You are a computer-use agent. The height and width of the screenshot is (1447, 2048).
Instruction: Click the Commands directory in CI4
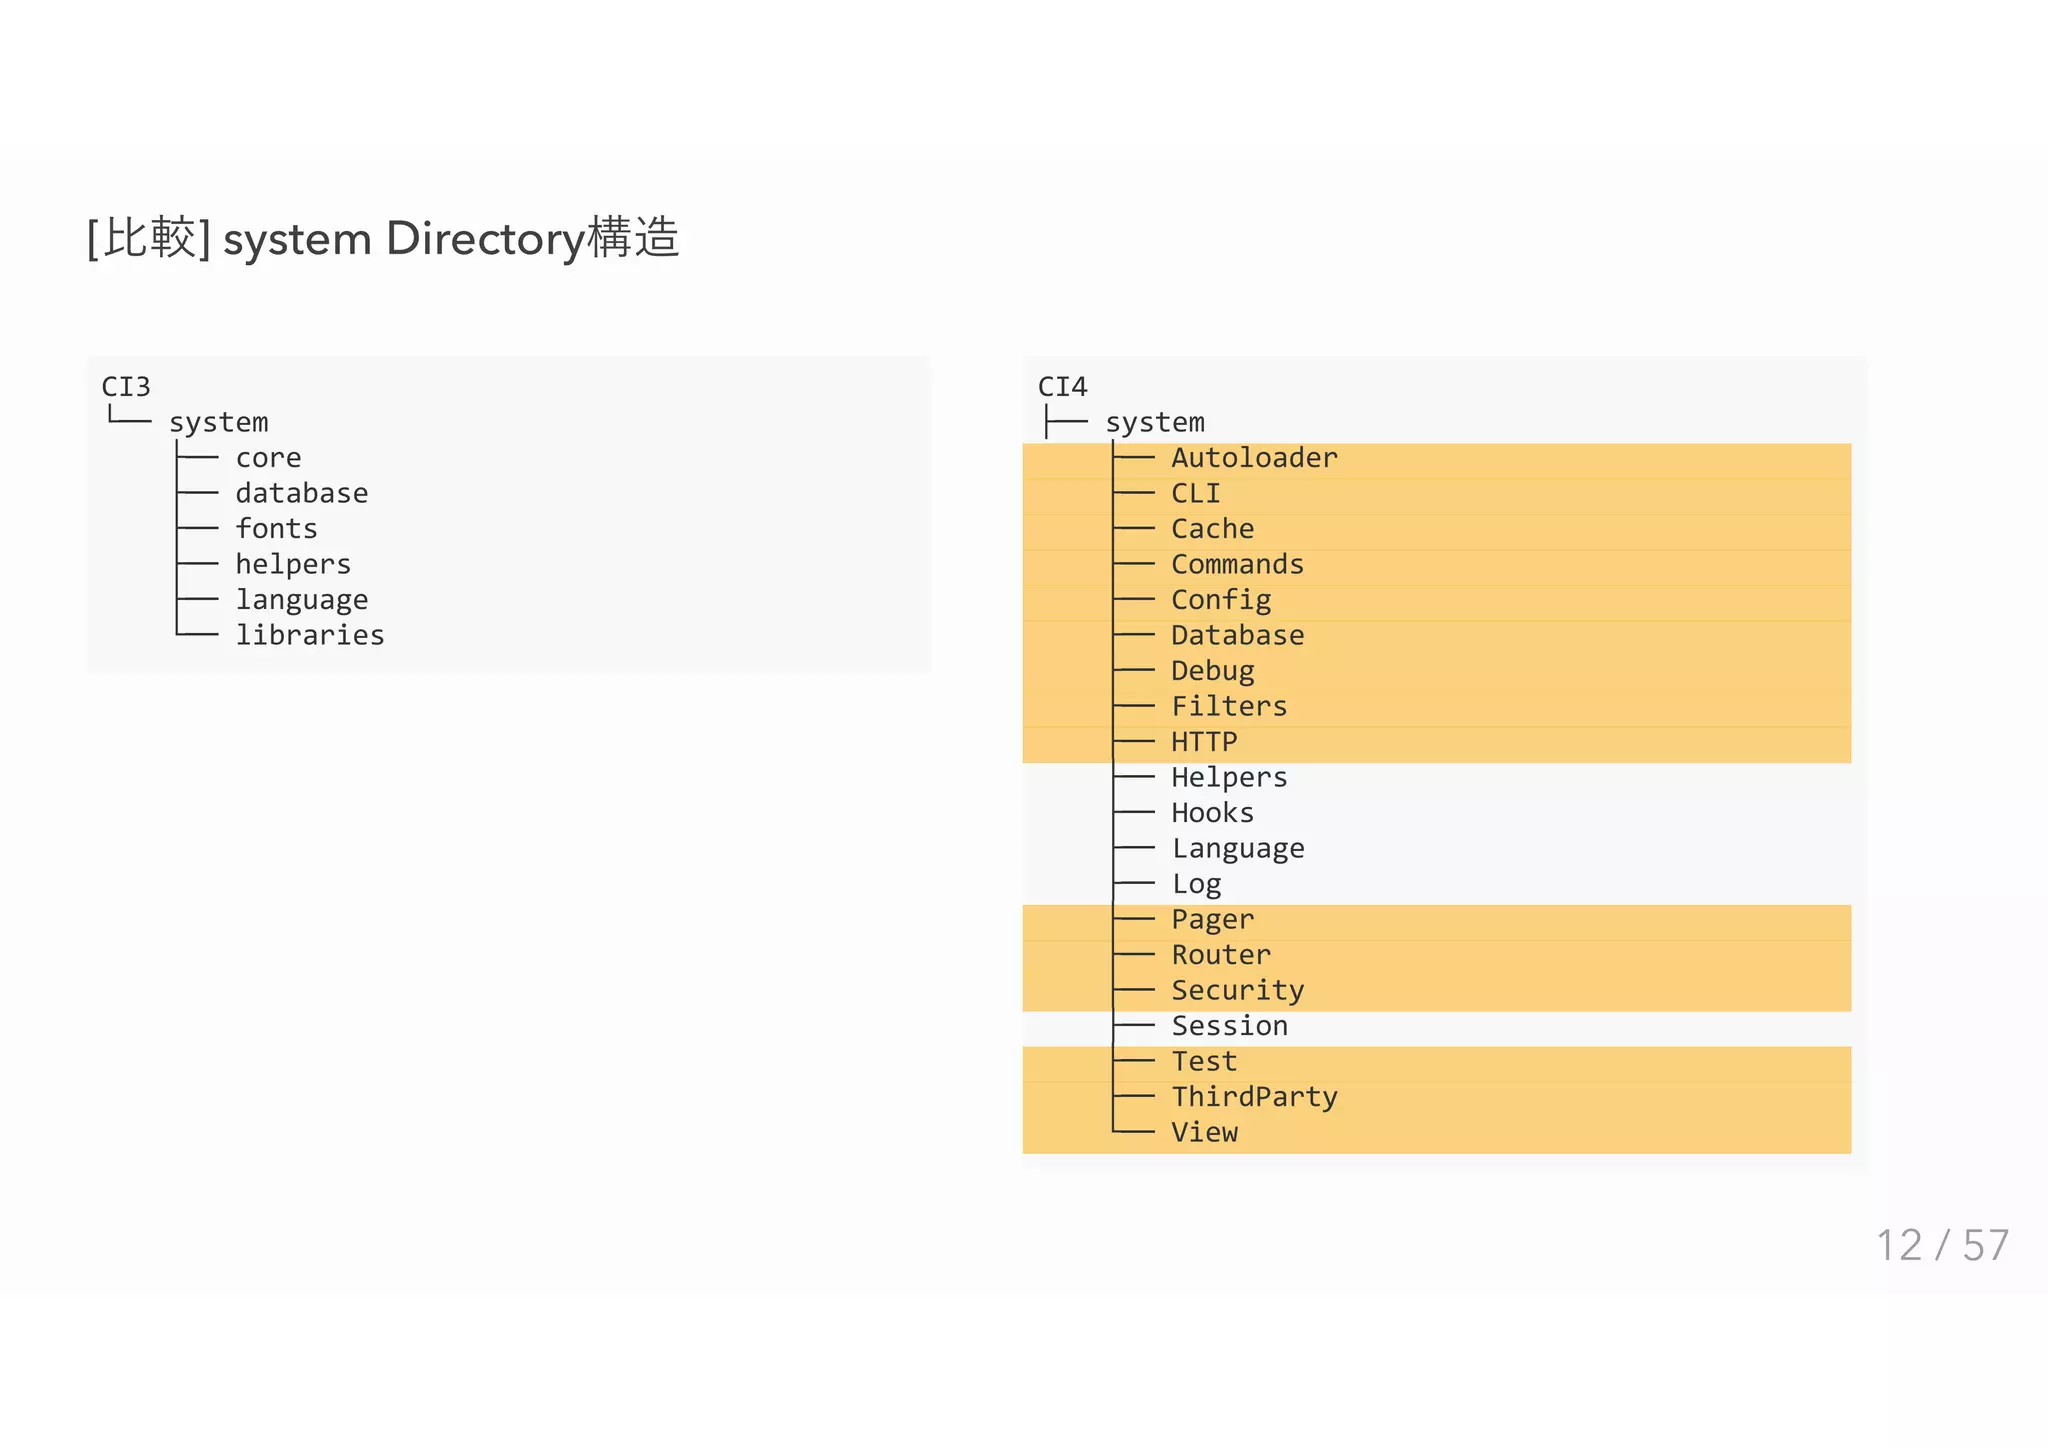click(x=1237, y=565)
